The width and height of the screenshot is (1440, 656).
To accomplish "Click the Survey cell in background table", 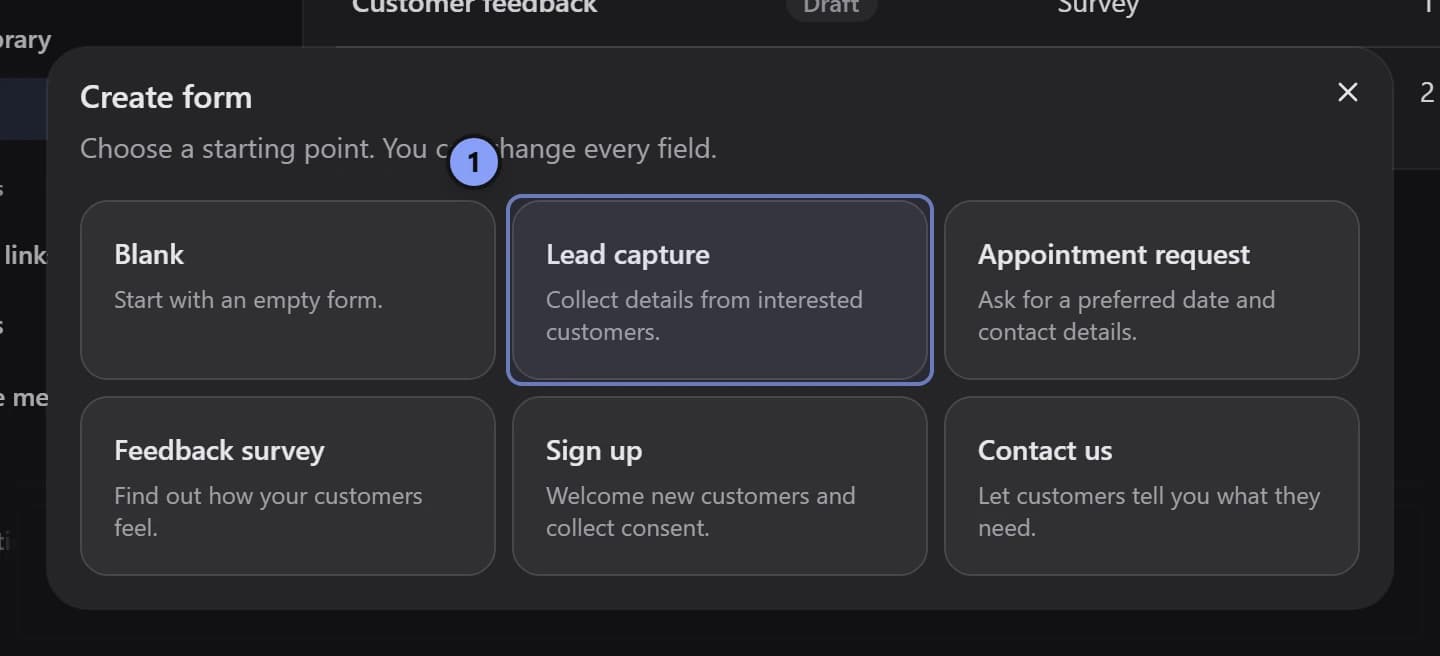I will (1098, 8).
